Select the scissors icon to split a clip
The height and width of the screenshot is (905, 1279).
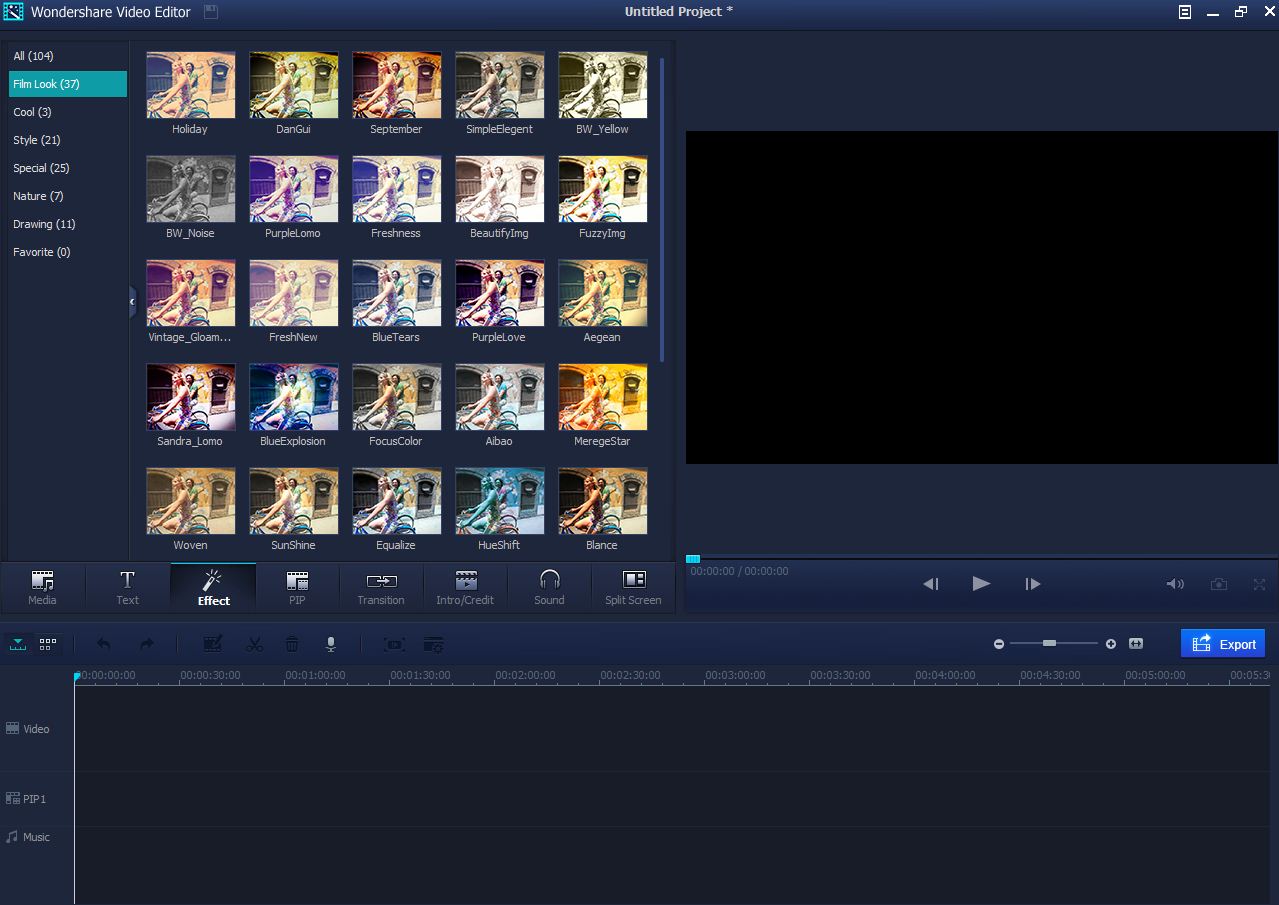coord(254,644)
